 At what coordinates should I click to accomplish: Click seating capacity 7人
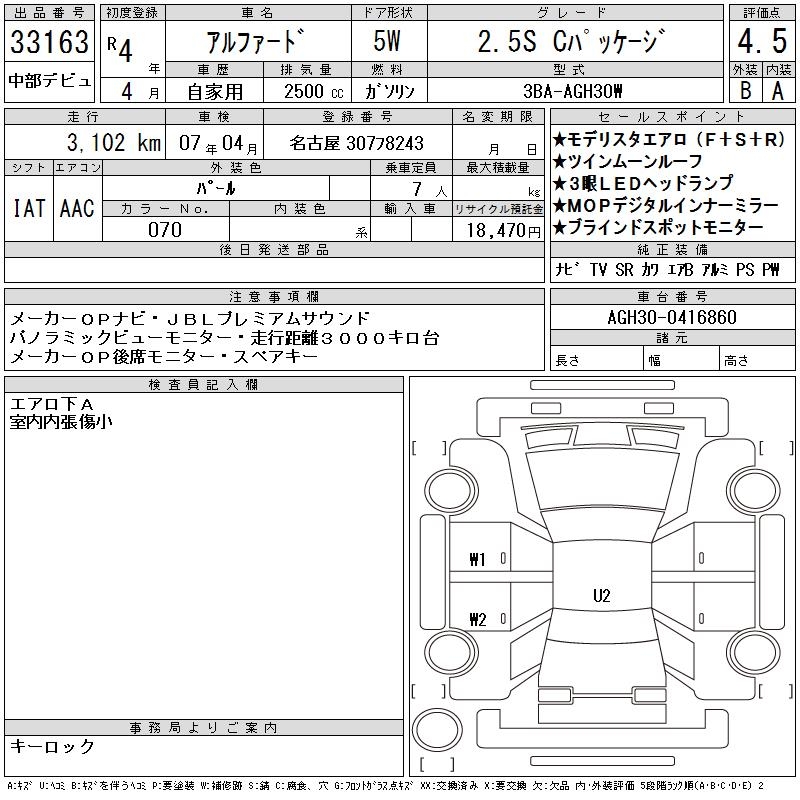(430, 189)
